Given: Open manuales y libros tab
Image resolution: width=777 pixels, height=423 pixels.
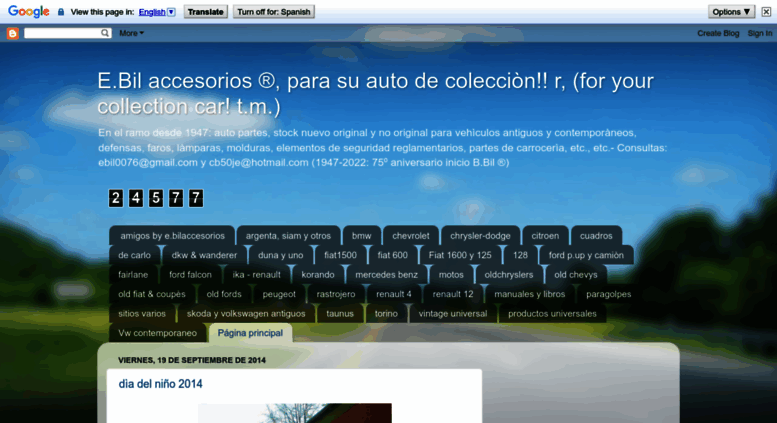Looking at the screenshot, I should tap(530, 294).
